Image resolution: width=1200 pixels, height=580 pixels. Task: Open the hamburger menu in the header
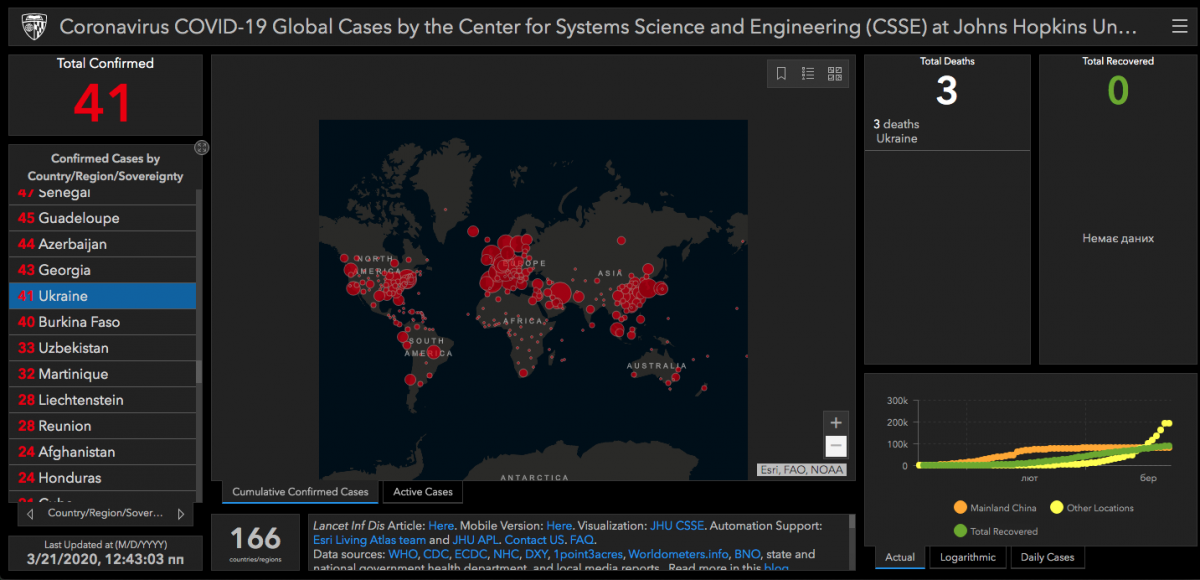click(x=1179, y=26)
